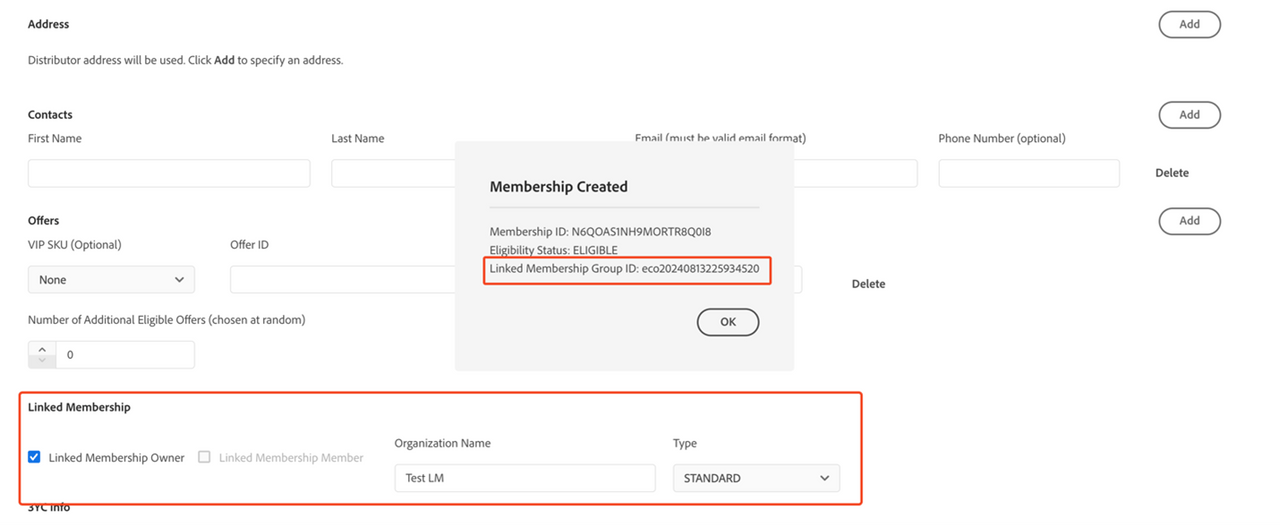Click the Add button for Address
This screenshot has width=1280, height=525.
tap(1189, 24)
